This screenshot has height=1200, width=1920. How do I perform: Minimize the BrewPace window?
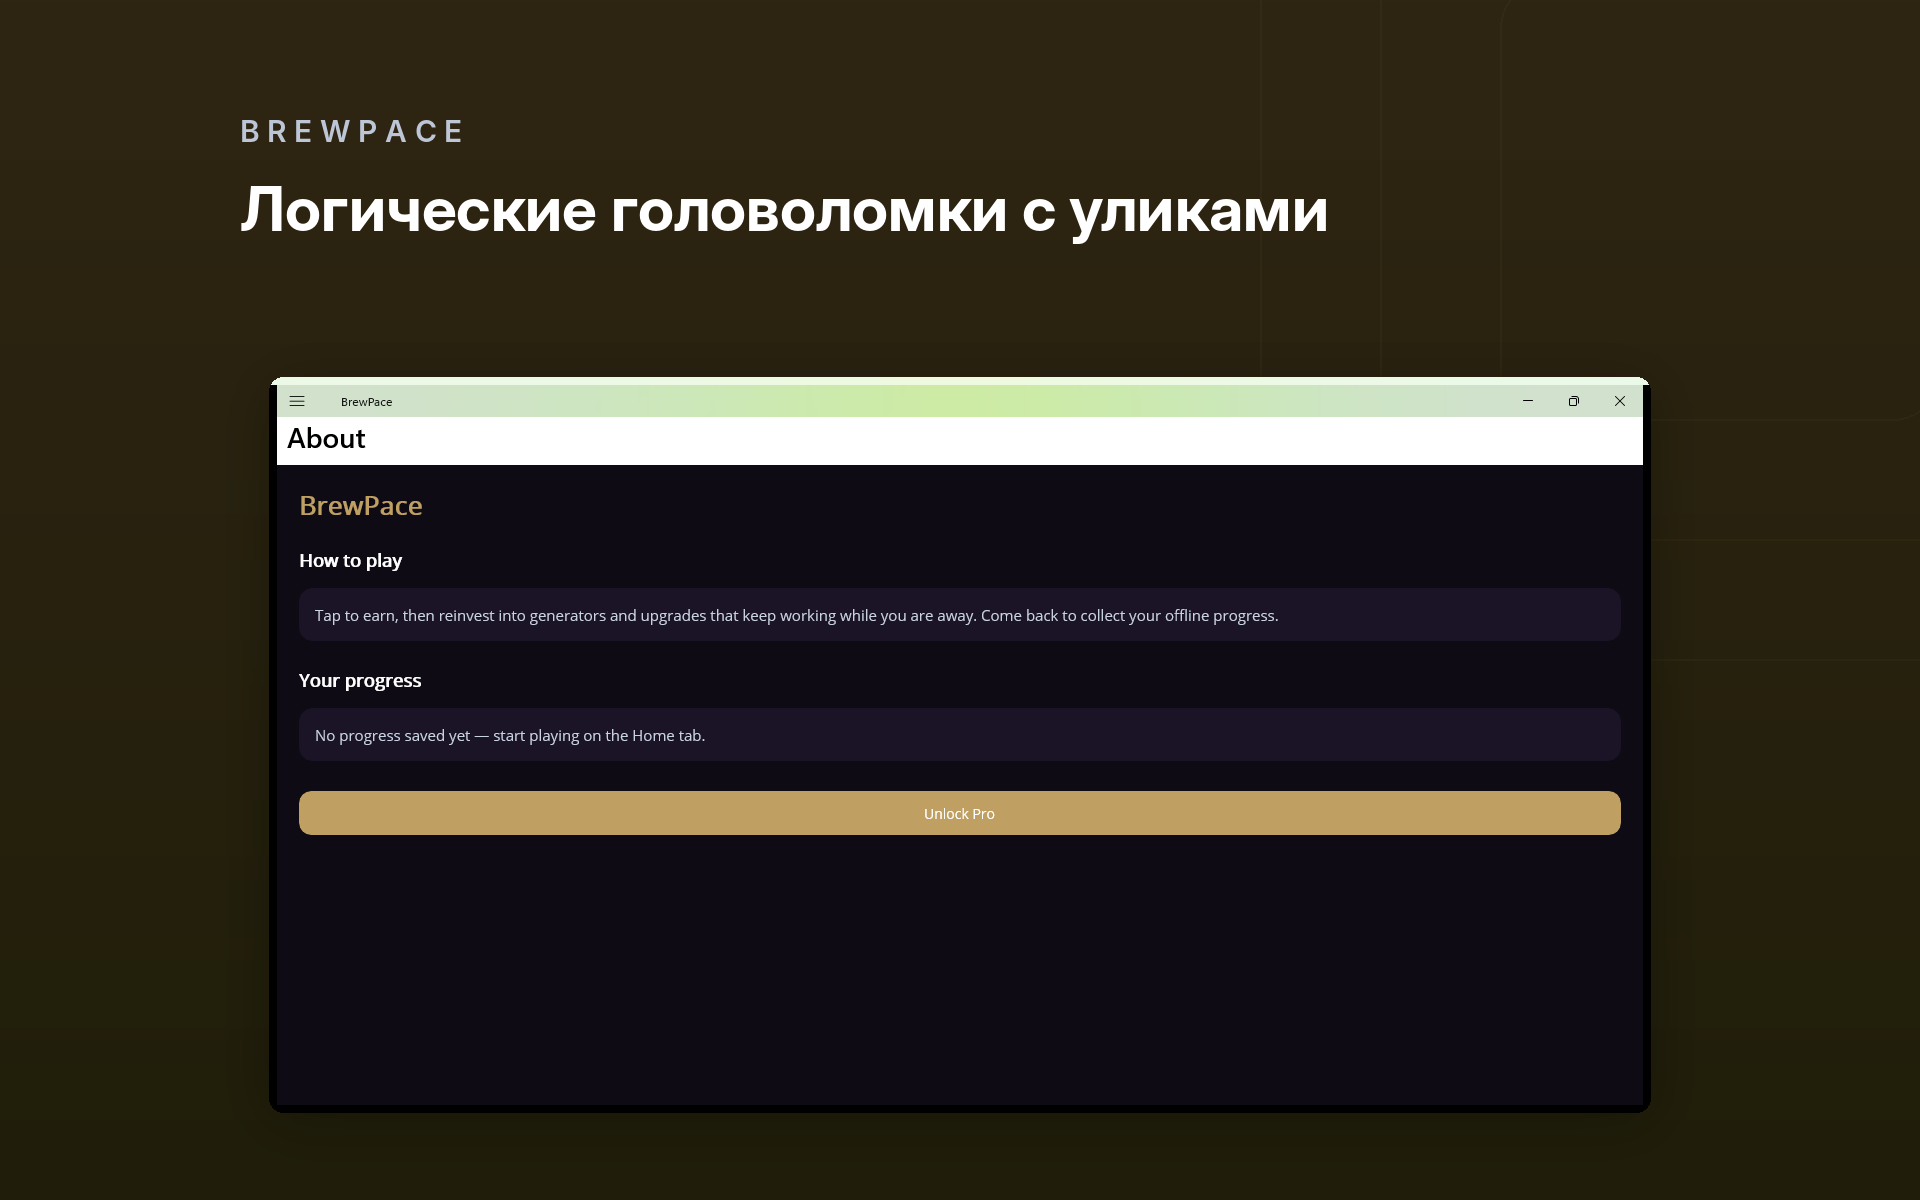pos(1527,401)
